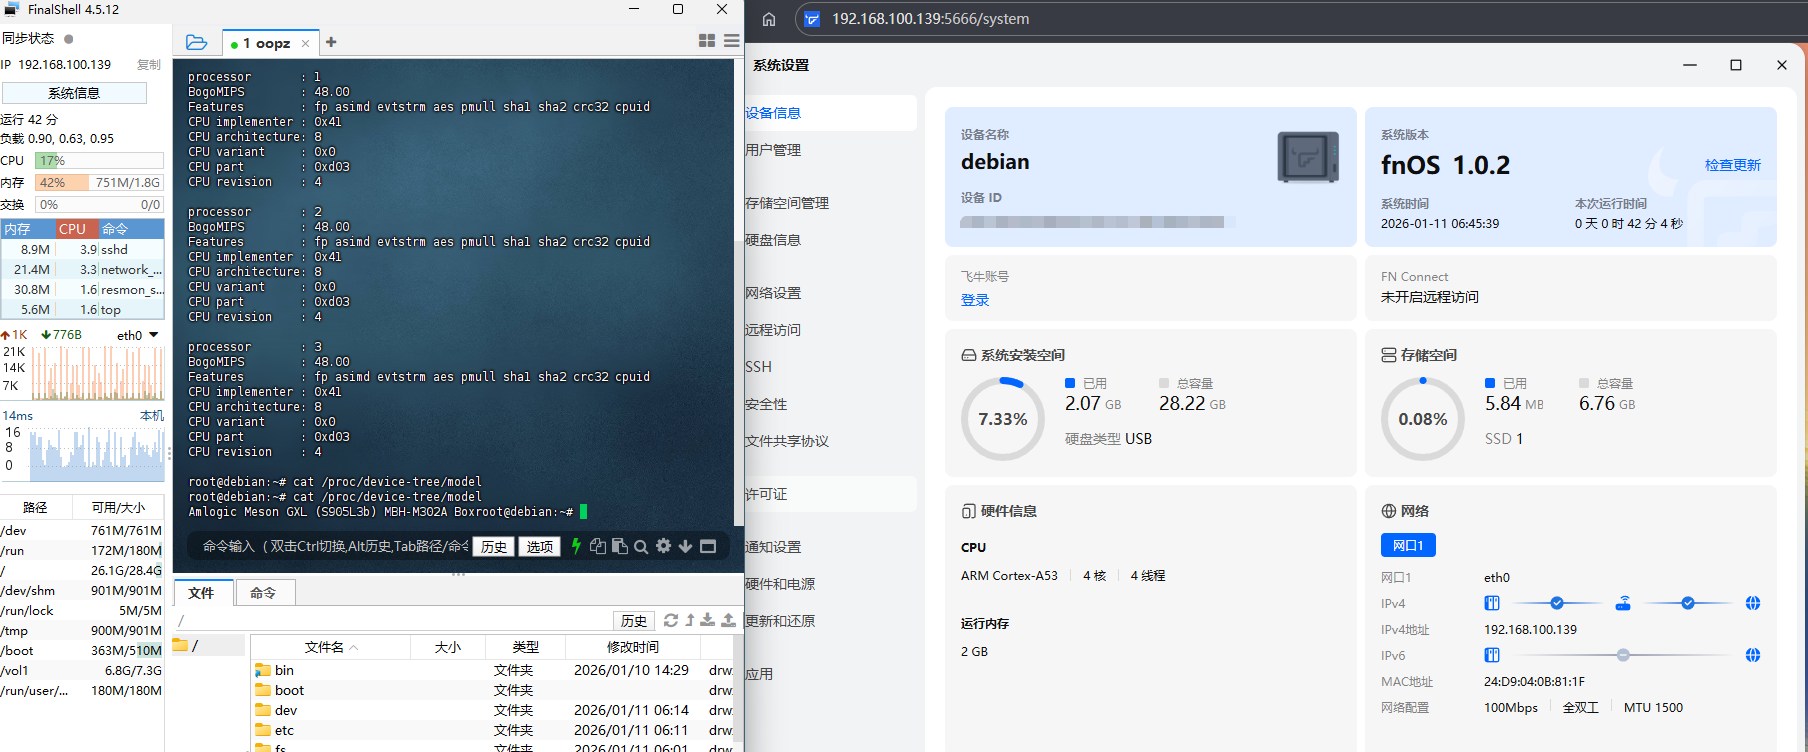Select the boot folder row

[x=492, y=690]
